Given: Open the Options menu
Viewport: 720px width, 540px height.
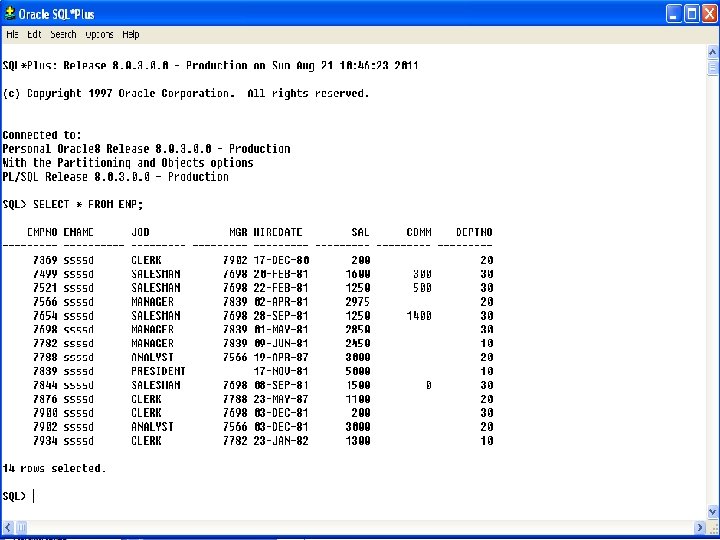Looking at the screenshot, I should click(99, 34).
